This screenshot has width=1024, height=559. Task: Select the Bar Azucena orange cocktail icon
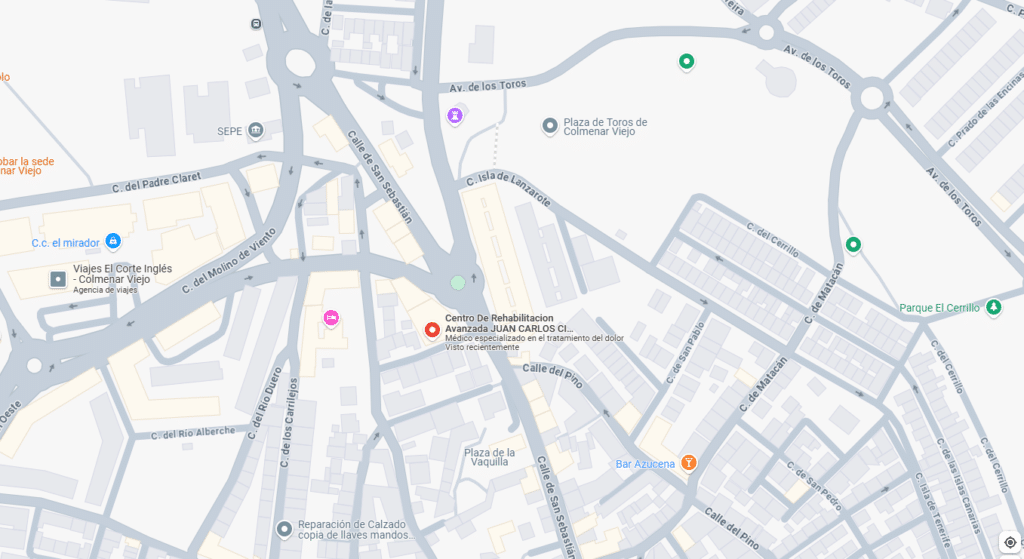point(688,463)
